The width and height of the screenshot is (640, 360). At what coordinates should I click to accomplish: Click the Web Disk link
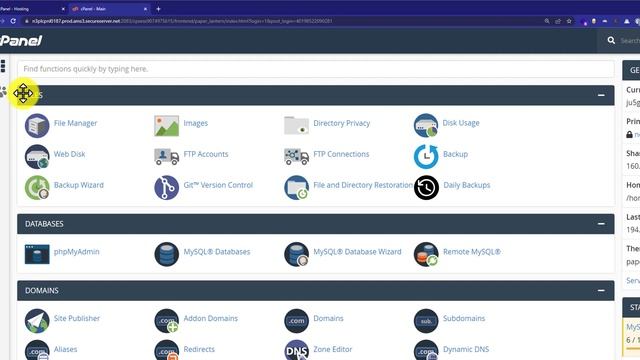click(x=69, y=154)
